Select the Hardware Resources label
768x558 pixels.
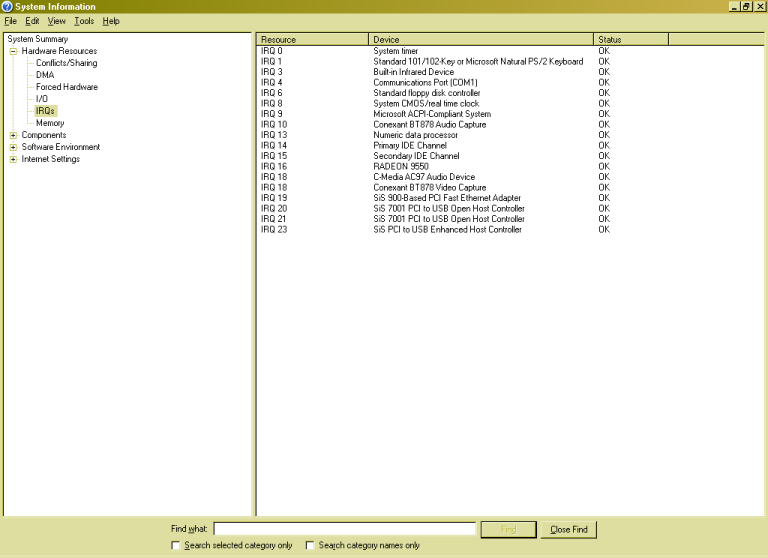coord(59,51)
